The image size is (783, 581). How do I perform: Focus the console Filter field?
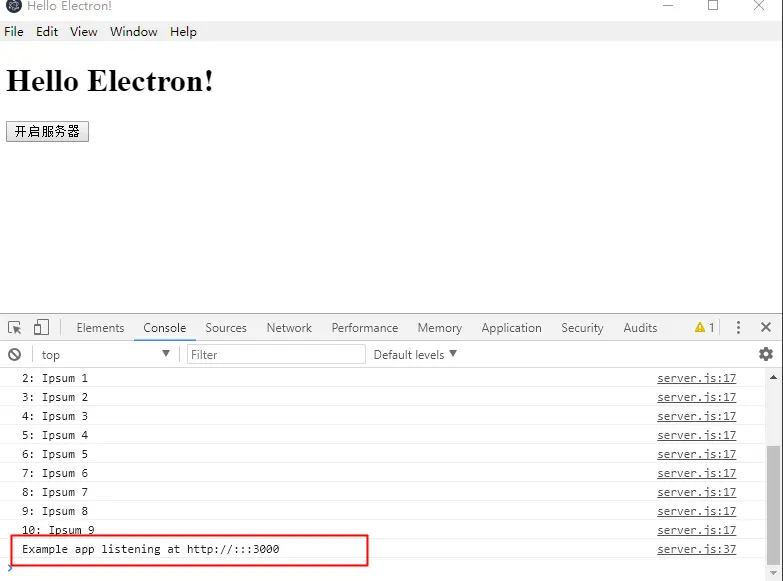click(x=276, y=355)
